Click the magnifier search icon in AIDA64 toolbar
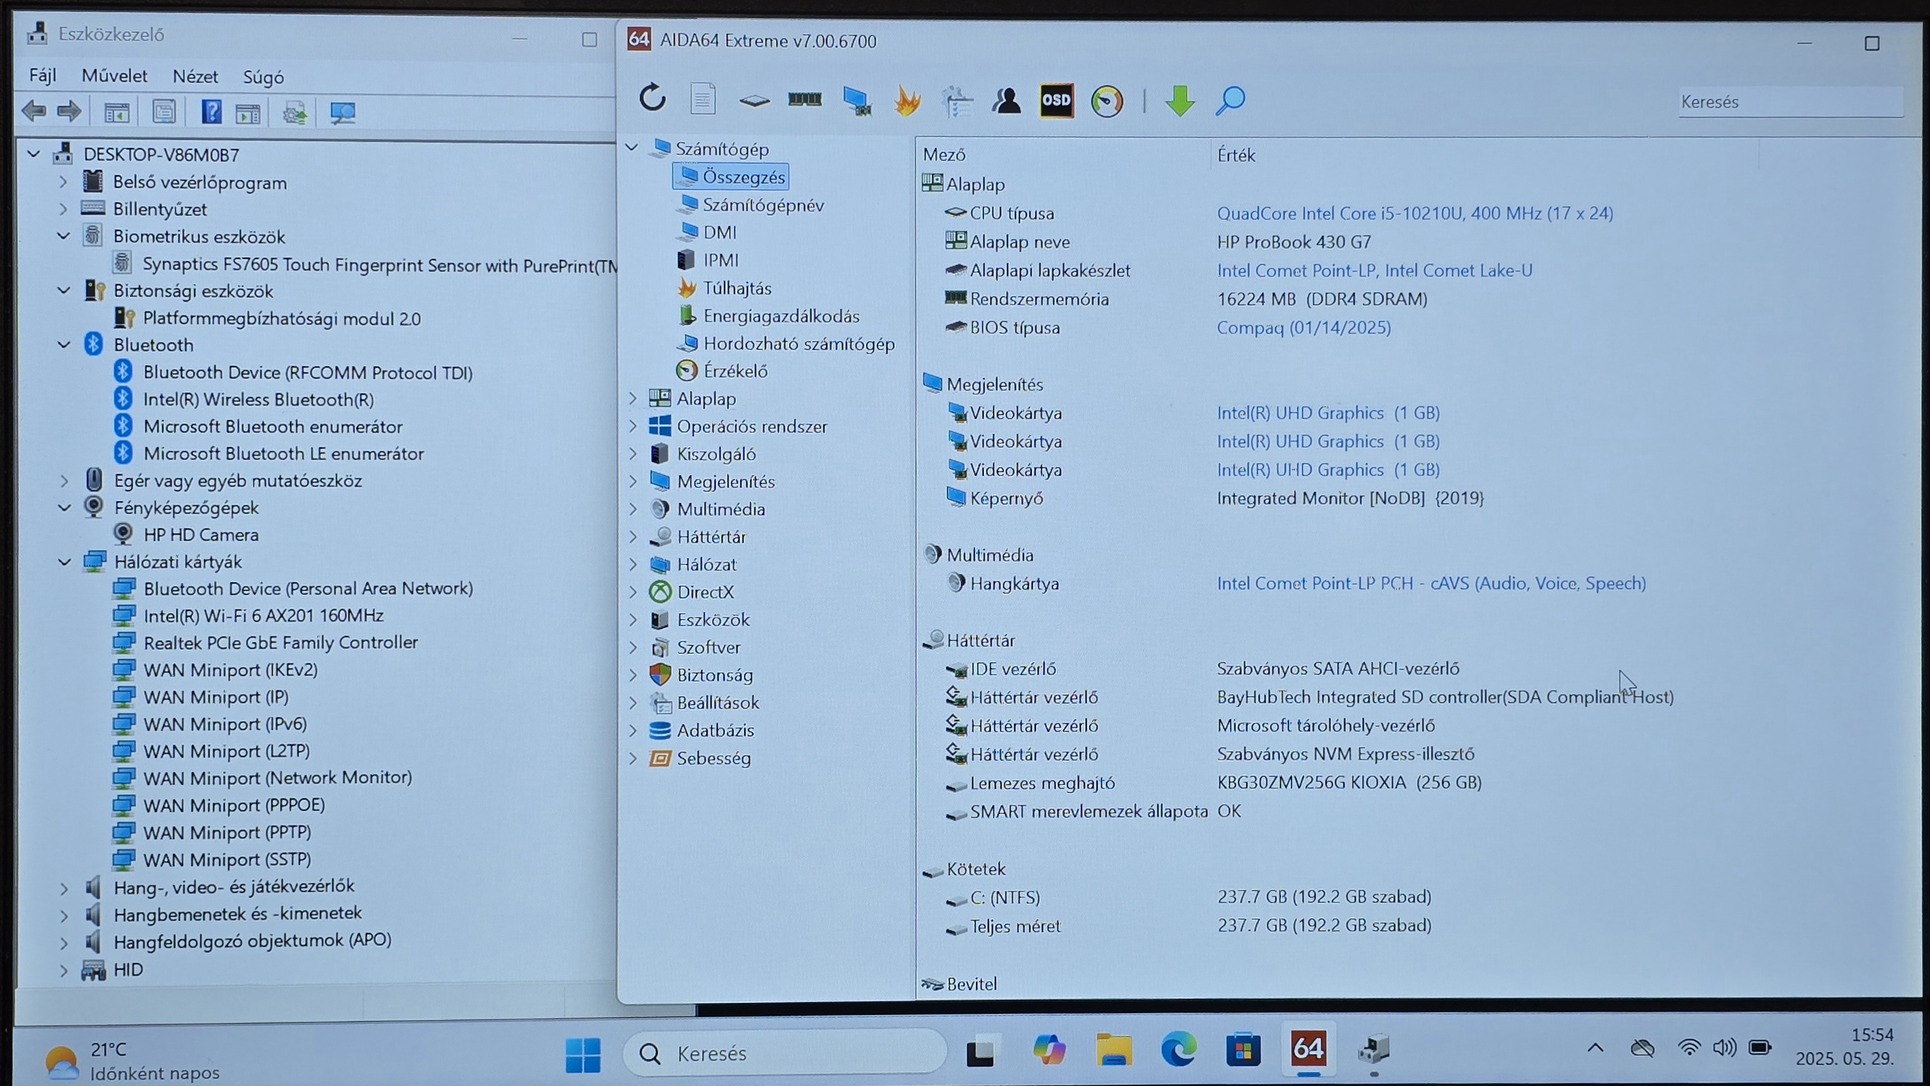The image size is (1930, 1086). click(1230, 100)
